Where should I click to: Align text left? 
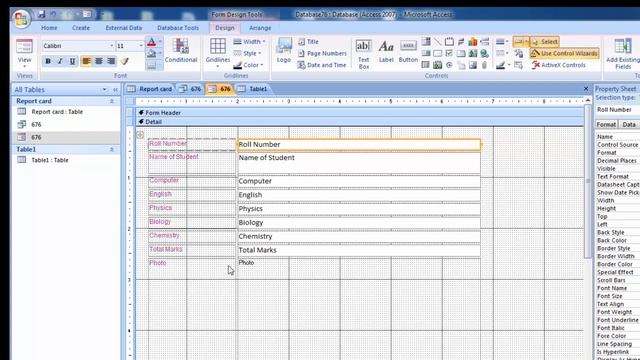pos(86,61)
